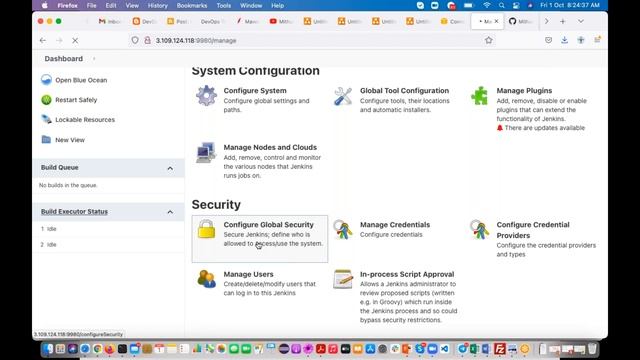Click the Open Blue Ocean link text

tap(81, 80)
